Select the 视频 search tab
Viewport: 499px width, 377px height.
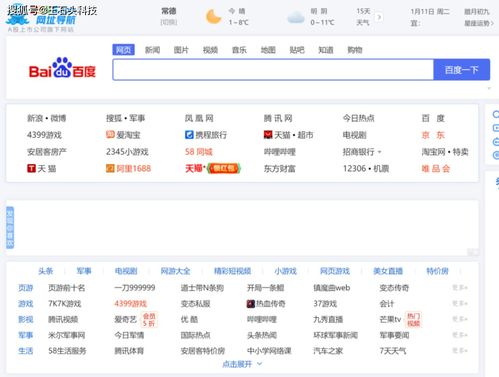210,50
